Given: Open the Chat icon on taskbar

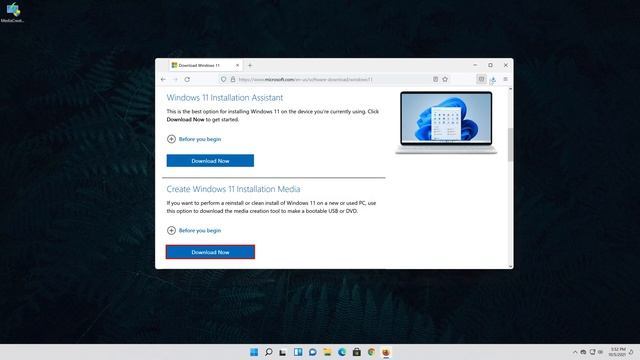Looking at the screenshot, I should click(x=313, y=352).
